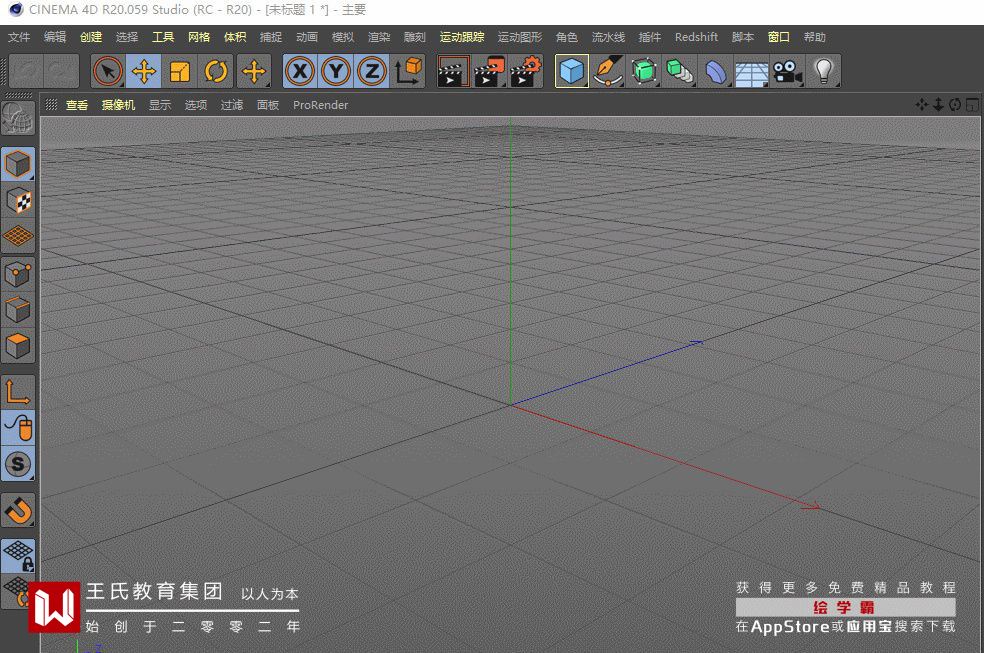984x653 pixels.
Task: Open 捕捉 menu
Action: coord(271,37)
